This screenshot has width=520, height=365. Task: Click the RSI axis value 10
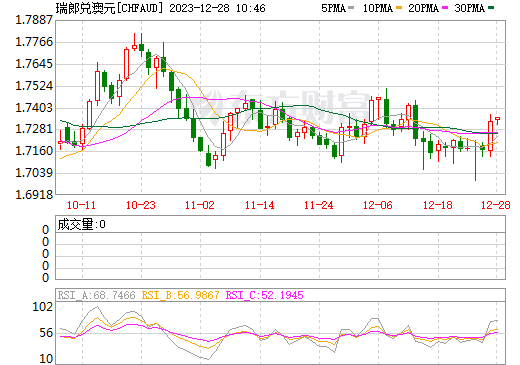46,359
